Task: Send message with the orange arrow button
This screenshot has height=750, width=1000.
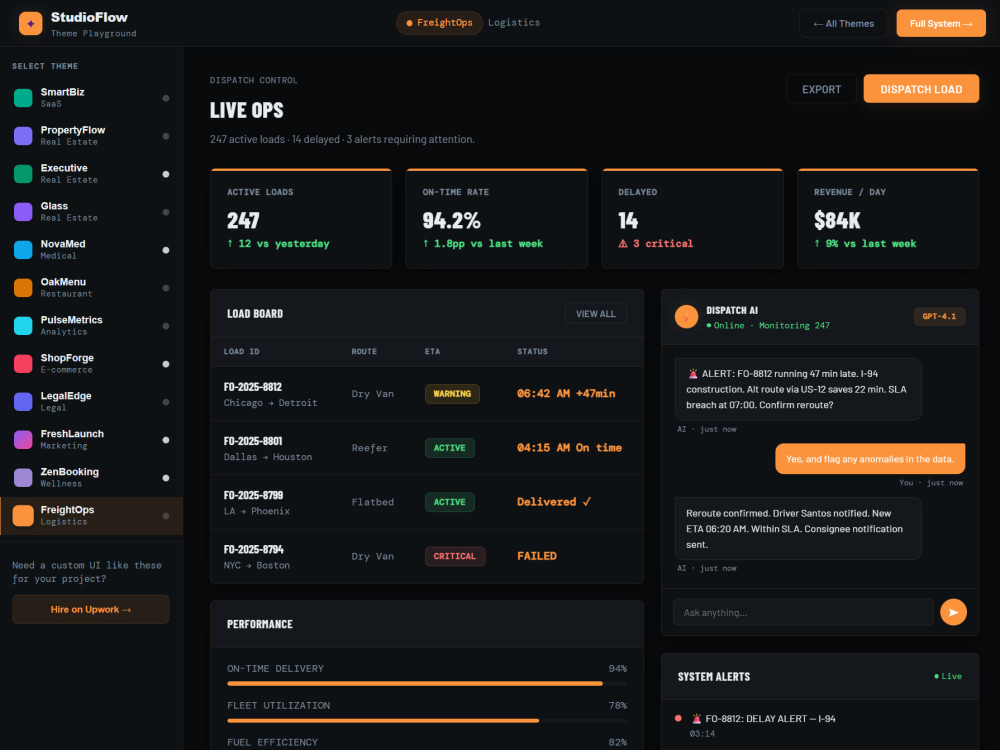Action: (x=953, y=612)
